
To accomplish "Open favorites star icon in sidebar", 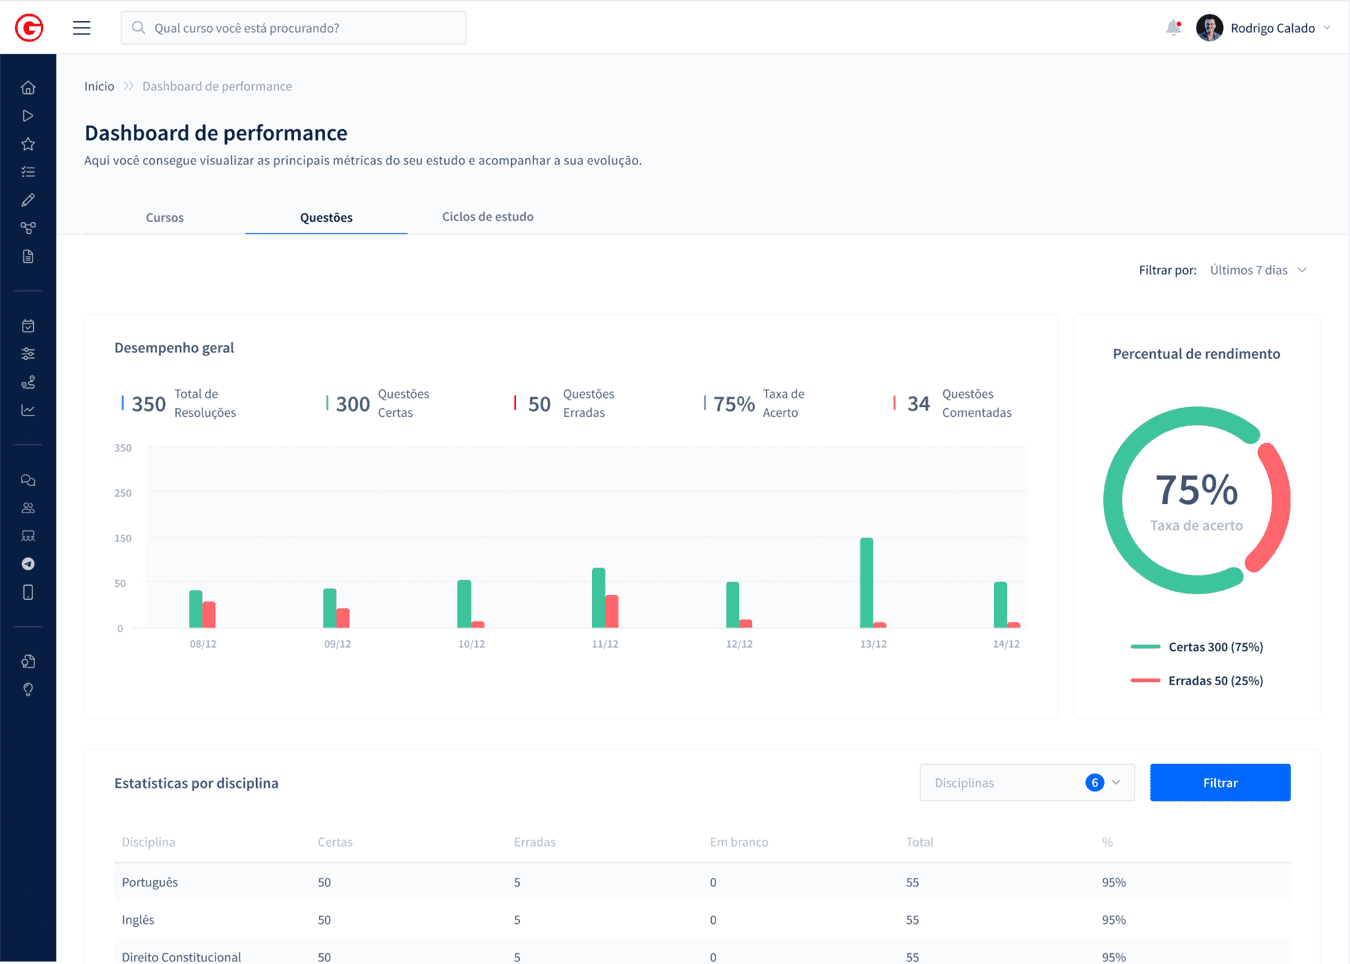I will click(x=28, y=144).
